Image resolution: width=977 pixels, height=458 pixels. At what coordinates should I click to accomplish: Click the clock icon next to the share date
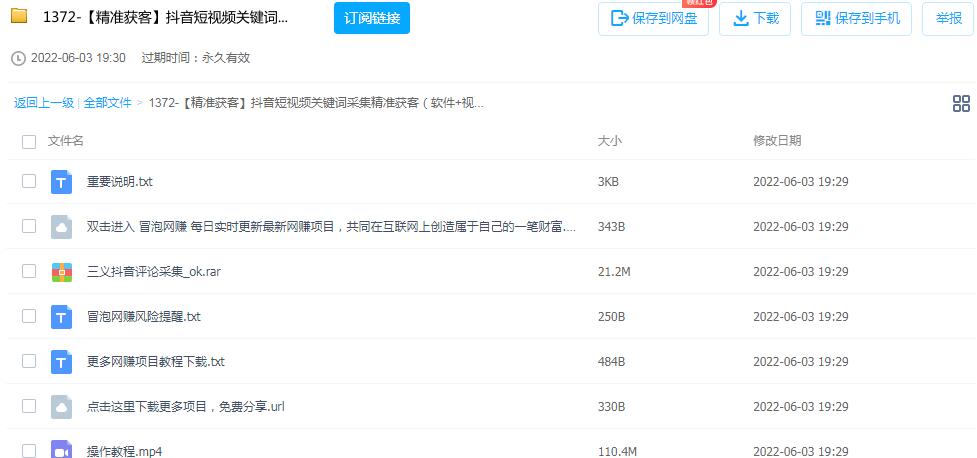pyautogui.click(x=19, y=59)
